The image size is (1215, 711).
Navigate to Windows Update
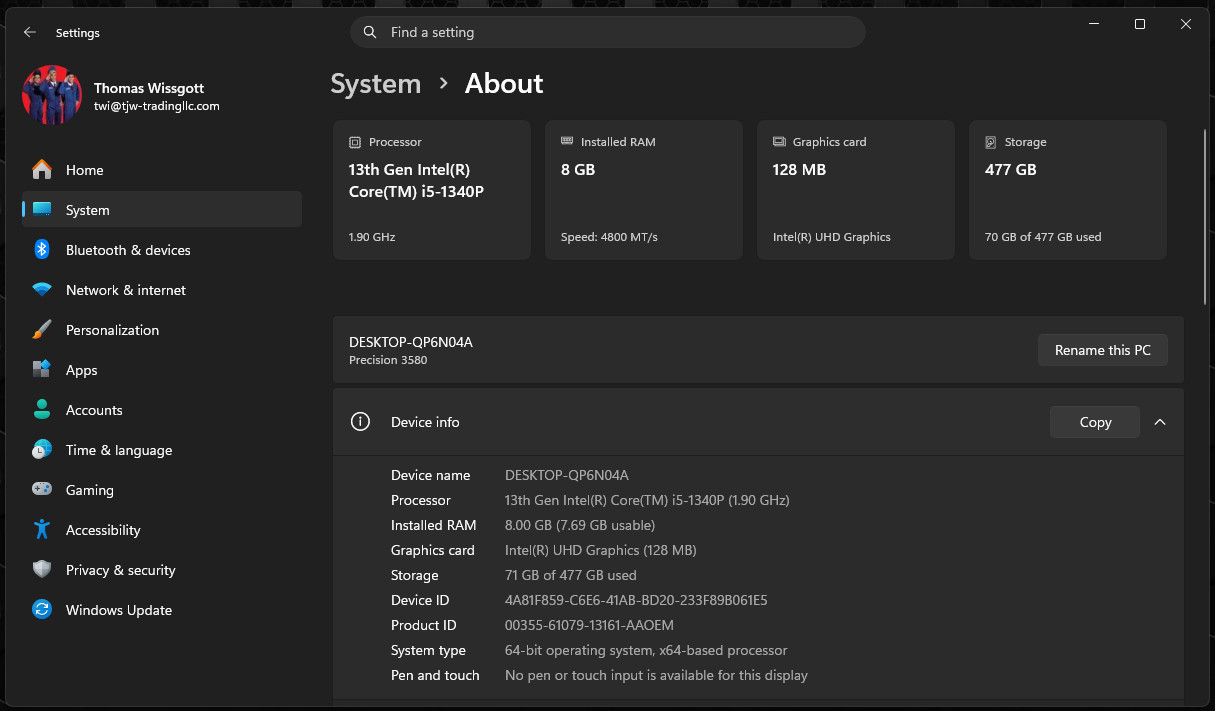(162, 610)
